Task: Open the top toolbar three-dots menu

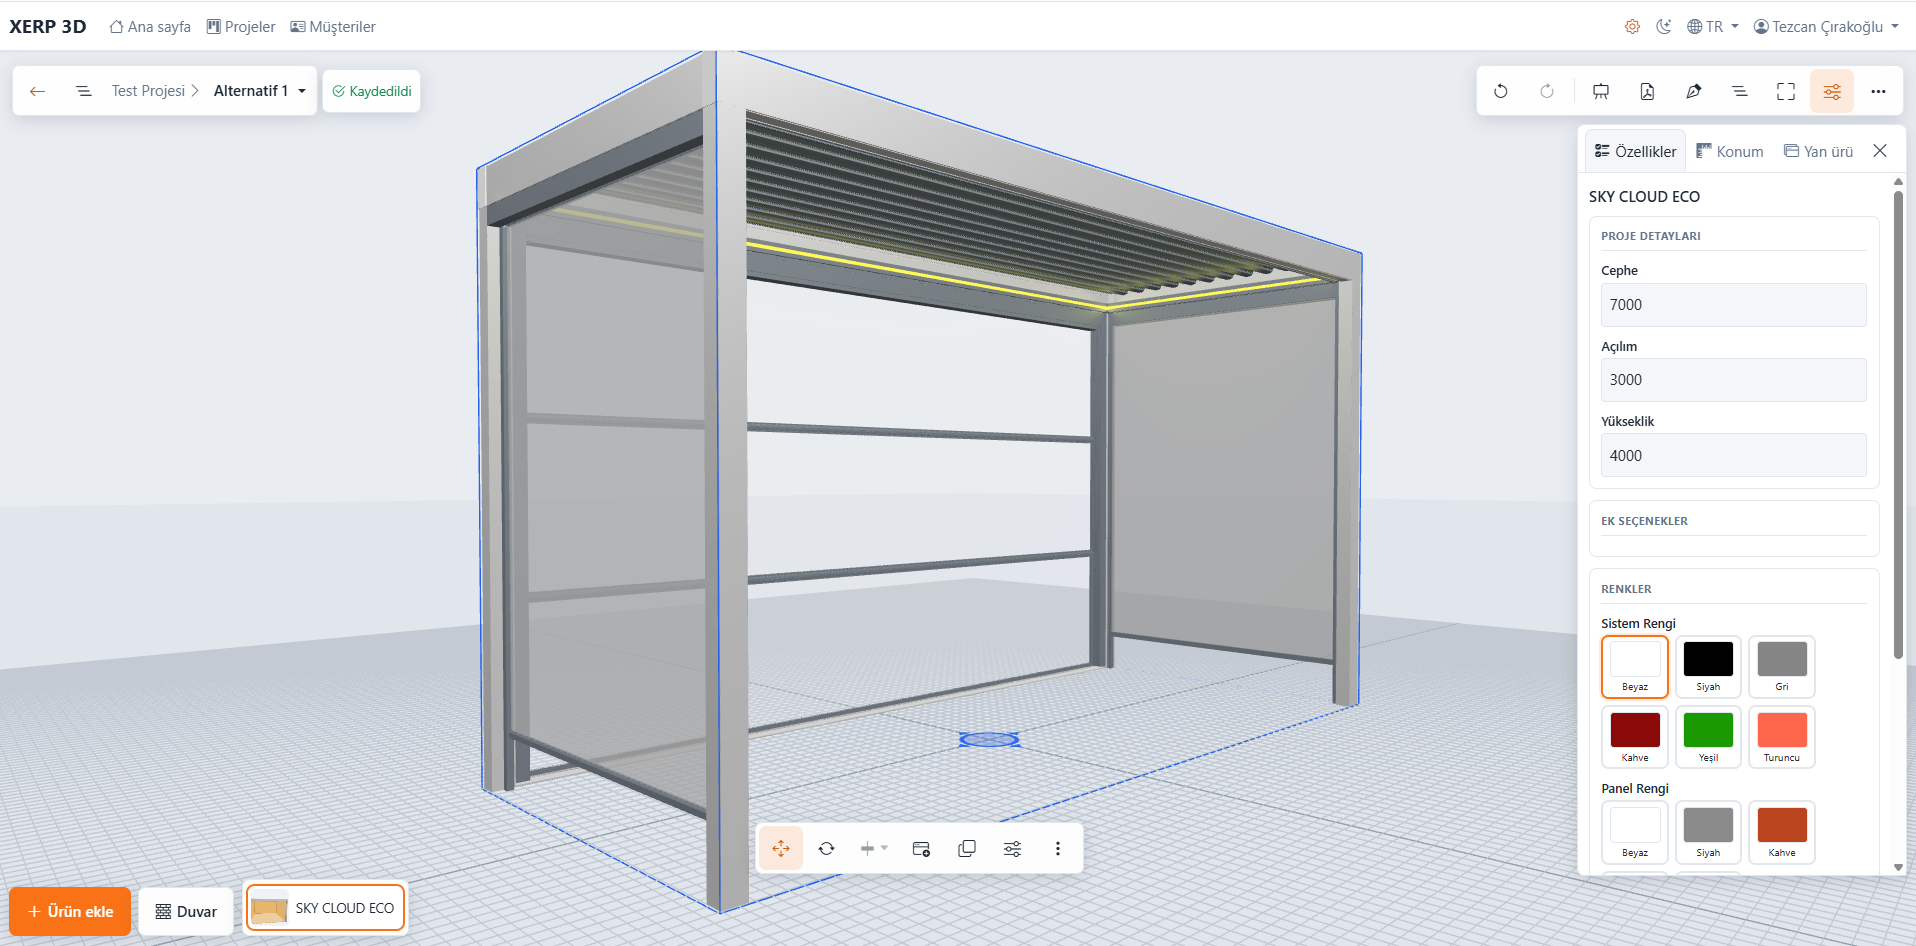Action: tap(1878, 91)
